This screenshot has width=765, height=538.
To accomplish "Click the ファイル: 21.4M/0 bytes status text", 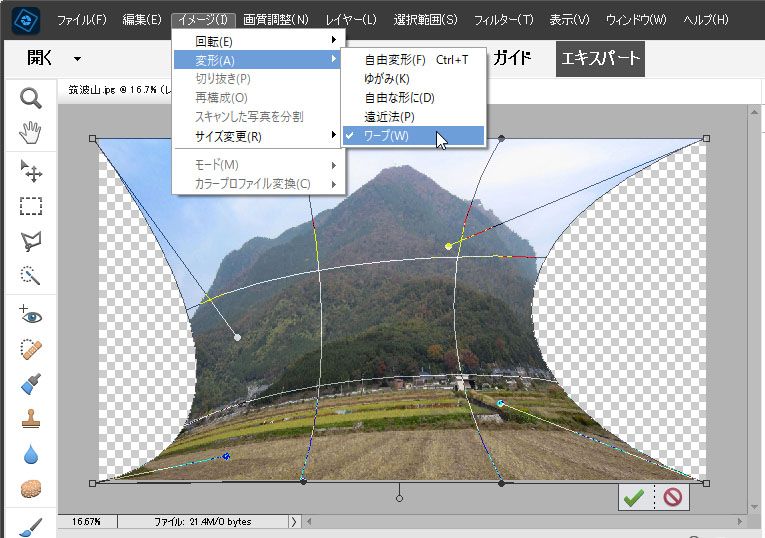I will coord(202,522).
